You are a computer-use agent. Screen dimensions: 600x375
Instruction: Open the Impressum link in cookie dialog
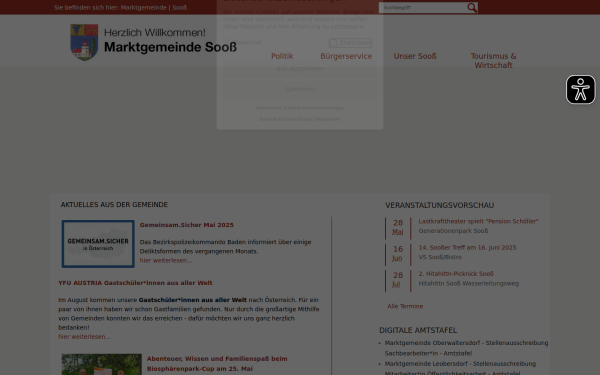tap(327, 119)
